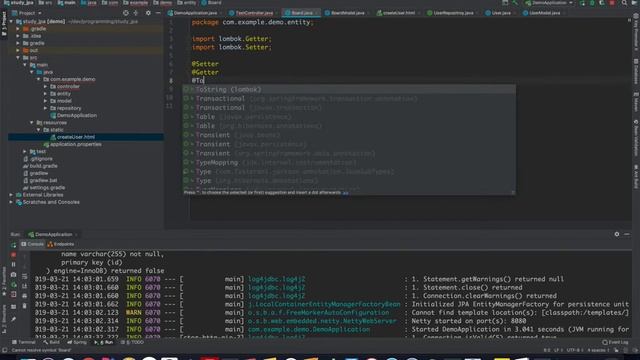Screen dimensions: 640x360
Task: Open Project panel settings gear
Action: 148,13
